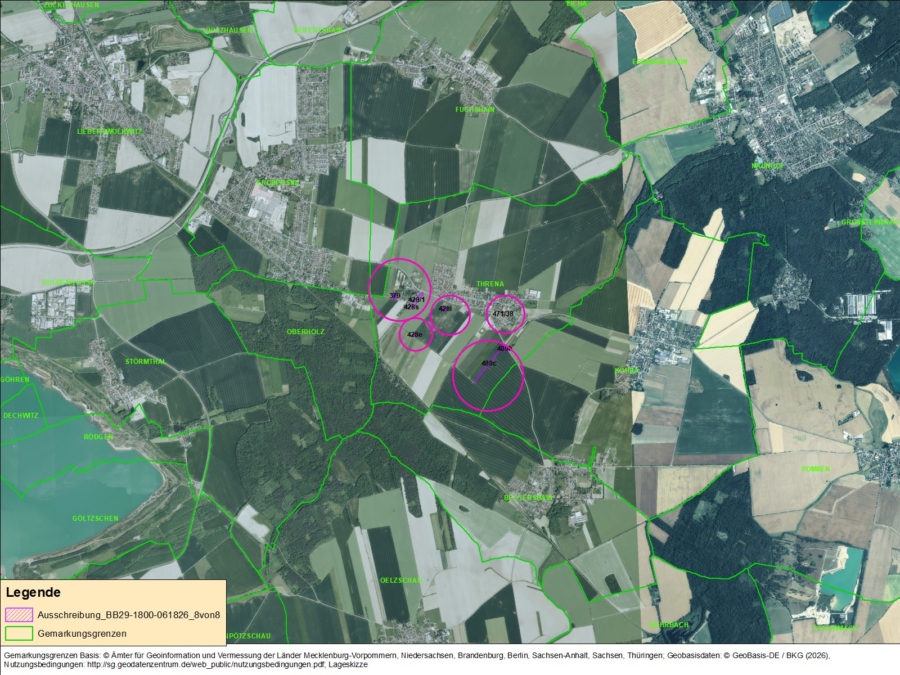Click the STÖRMTHAL district label
Viewport: 900px width, 675px height.
146,362
